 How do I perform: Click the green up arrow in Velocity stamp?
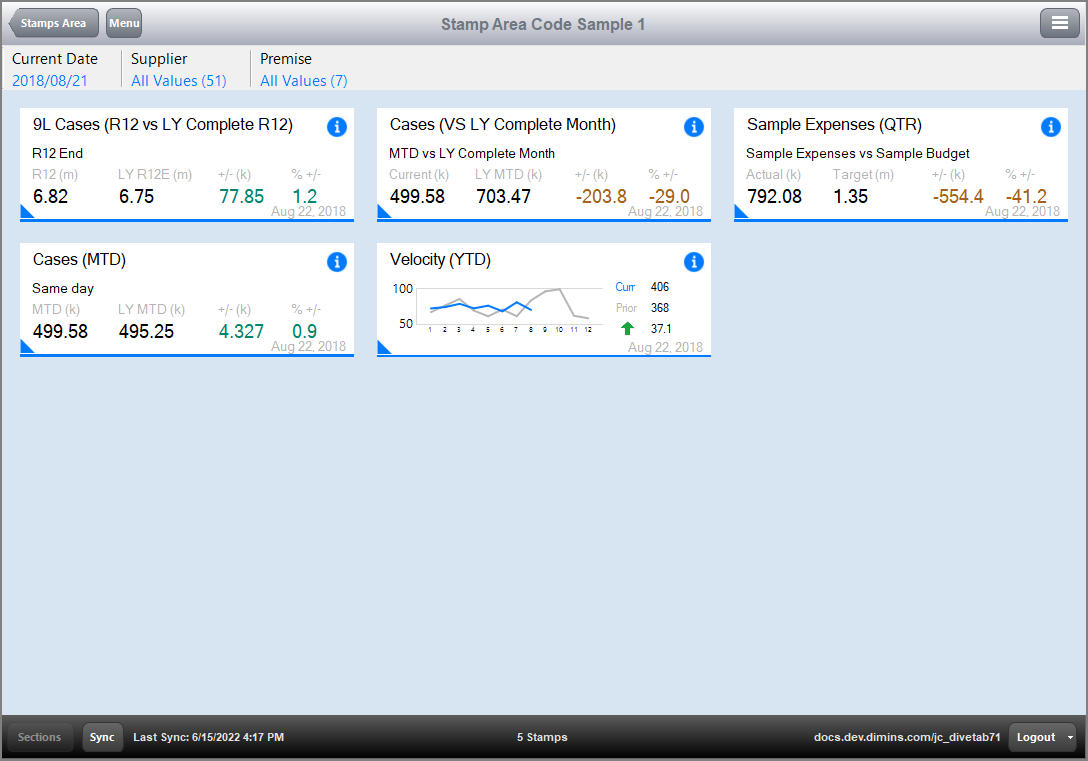point(627,328)
